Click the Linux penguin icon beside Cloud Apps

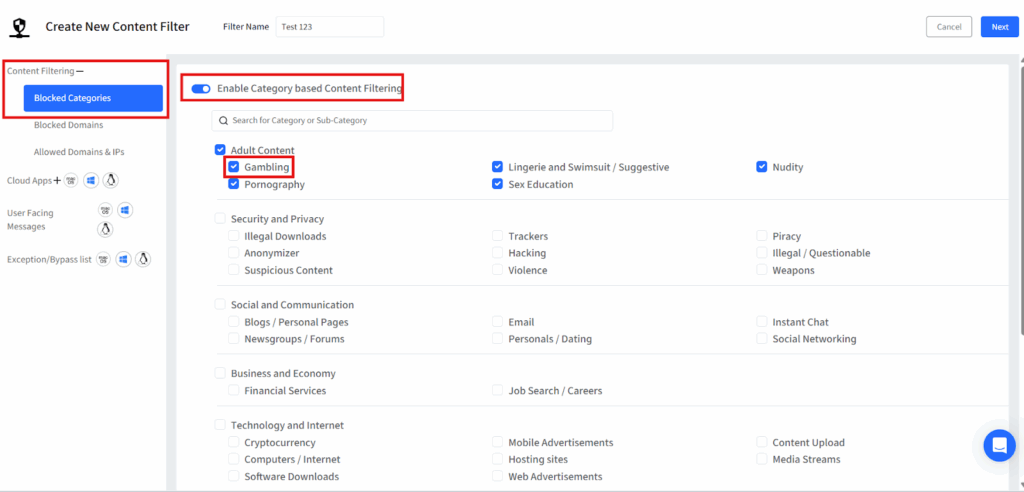click(x=111, y=180)
